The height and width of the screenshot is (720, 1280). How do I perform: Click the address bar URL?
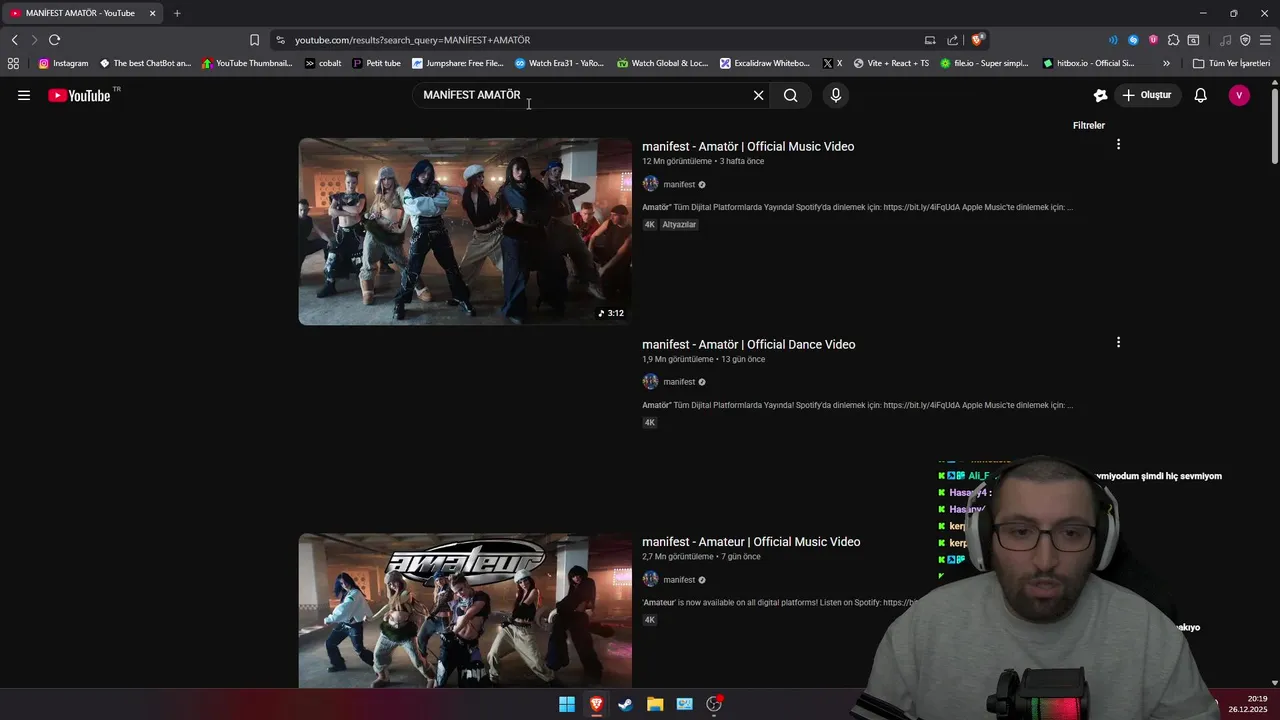[412, 40]
